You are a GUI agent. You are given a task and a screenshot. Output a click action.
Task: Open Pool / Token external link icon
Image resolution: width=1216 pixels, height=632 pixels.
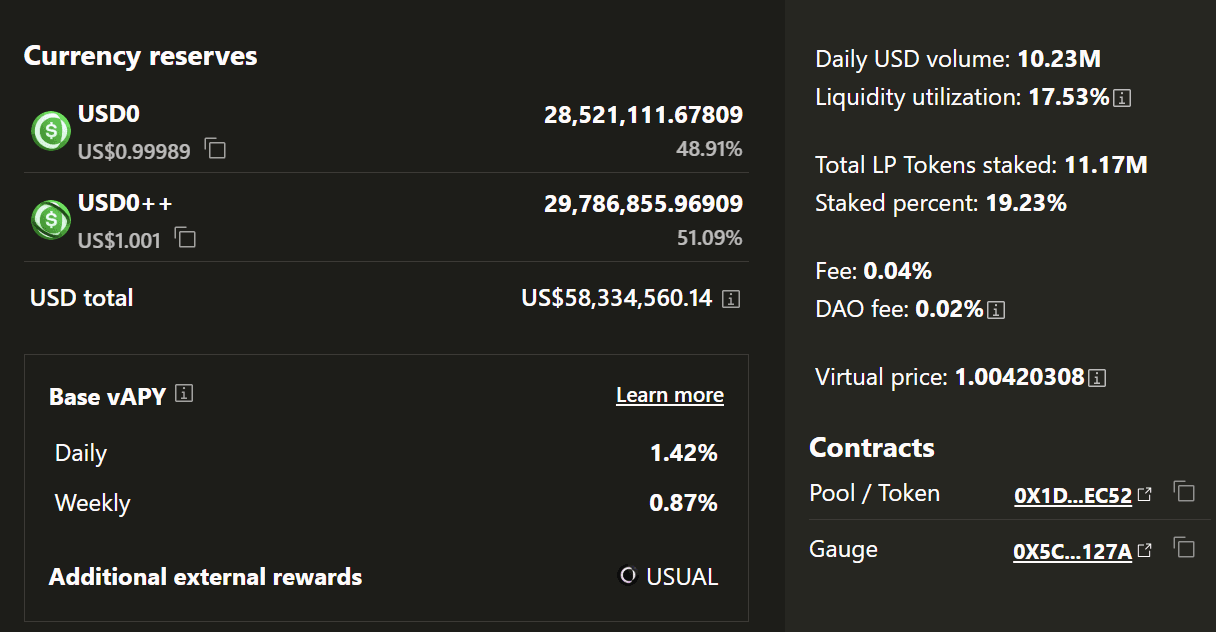(x=1145, y=494)
